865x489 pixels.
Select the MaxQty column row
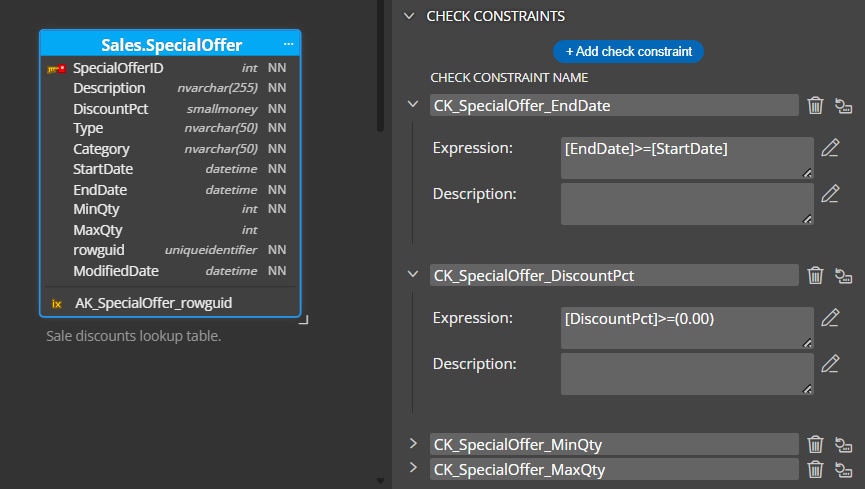click(170, 230)
